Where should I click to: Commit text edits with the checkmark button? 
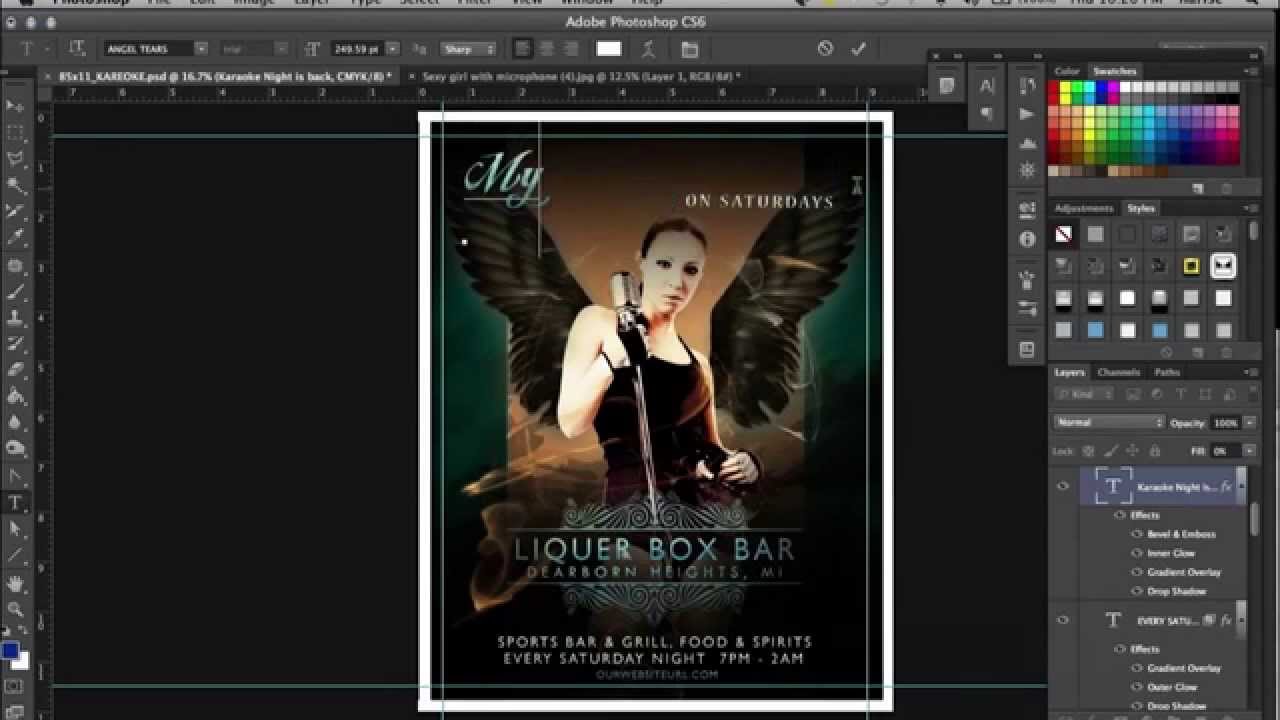point(858,48)
